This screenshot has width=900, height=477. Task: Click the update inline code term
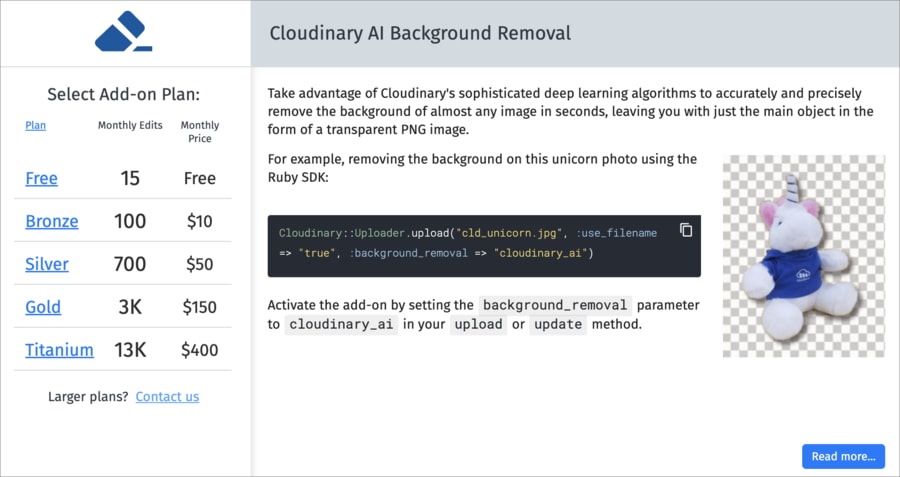(558, 324)
